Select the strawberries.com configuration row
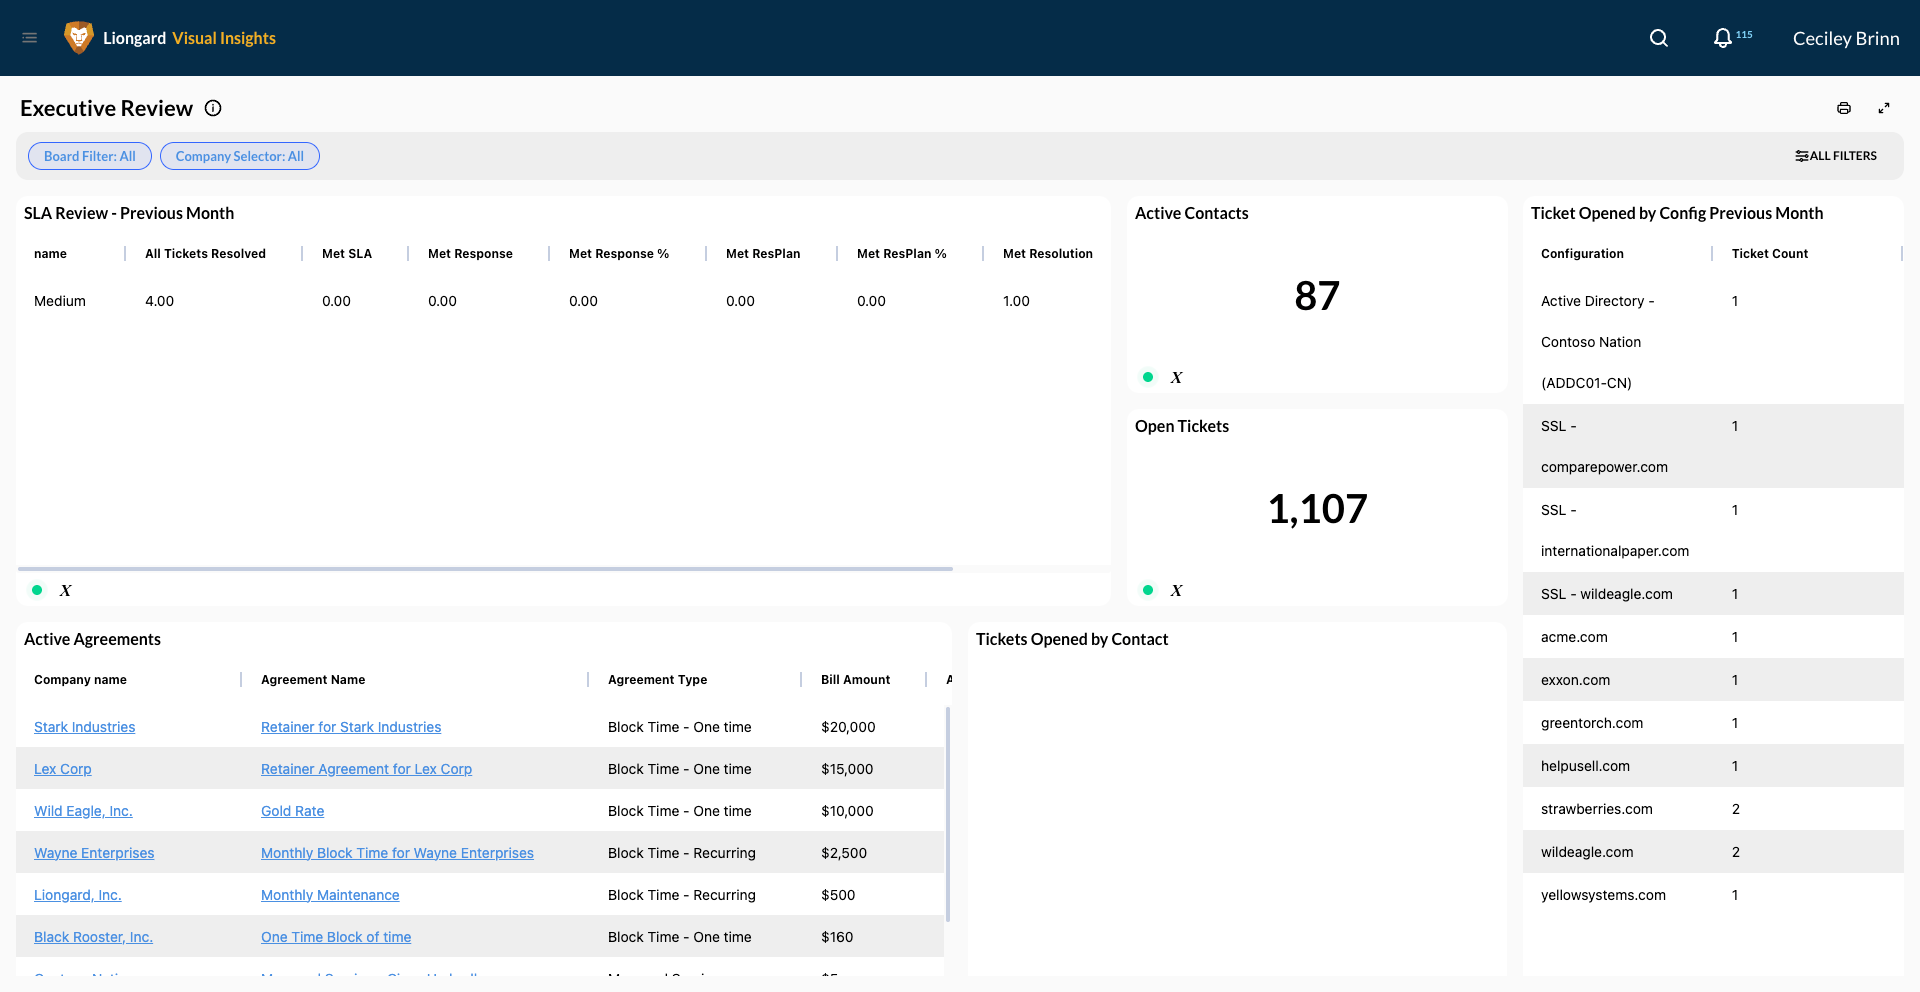1920x992 pixels. point(1713,809)
